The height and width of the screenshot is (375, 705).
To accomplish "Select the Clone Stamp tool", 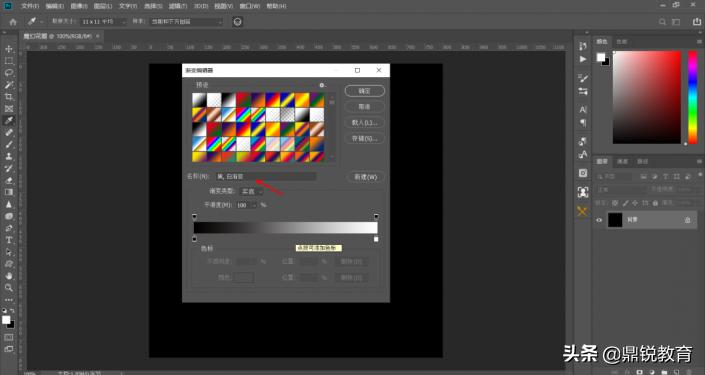I will 9,156.
